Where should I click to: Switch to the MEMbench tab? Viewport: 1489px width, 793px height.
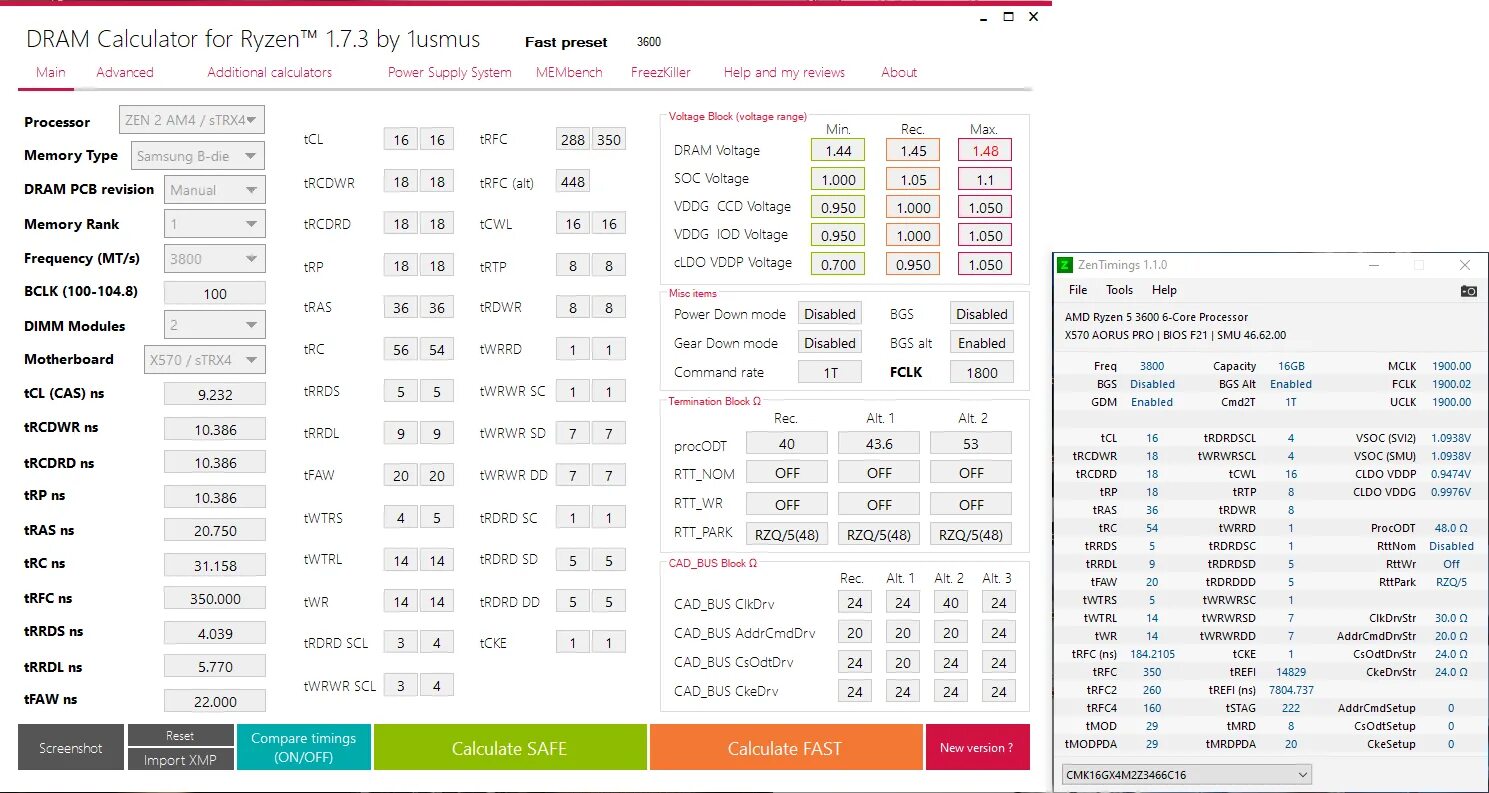click(569, 72)
